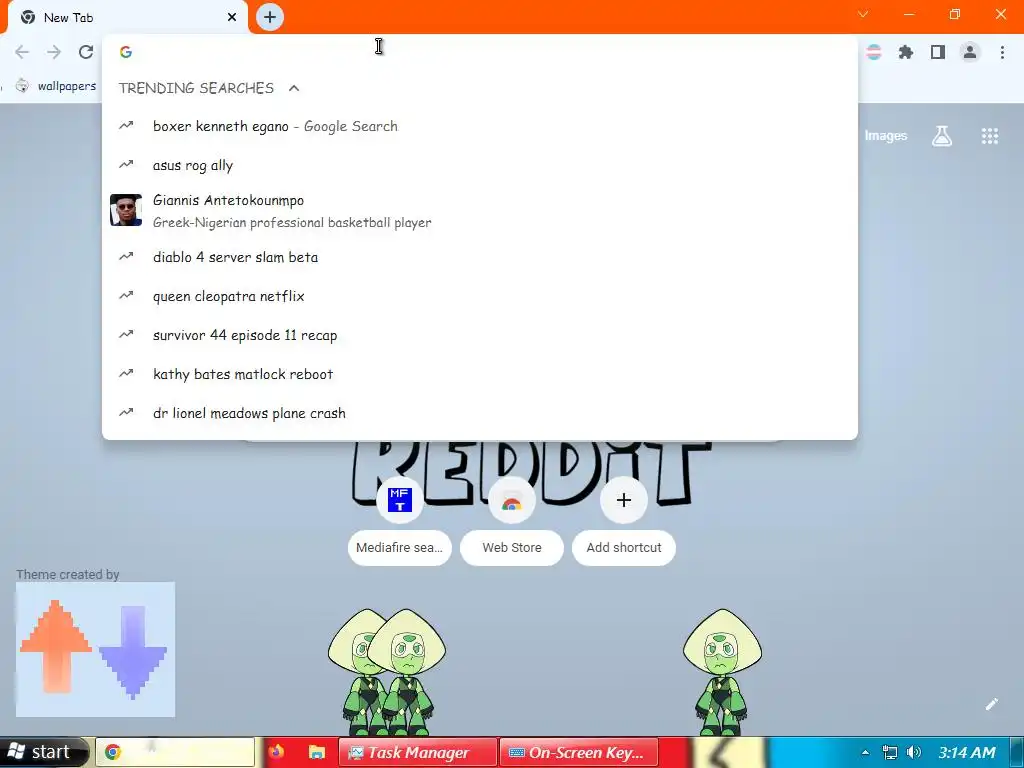Select 'boxer kenneth egano' suggestion
Screen dimensions: 1024x768
coord(479,127)
